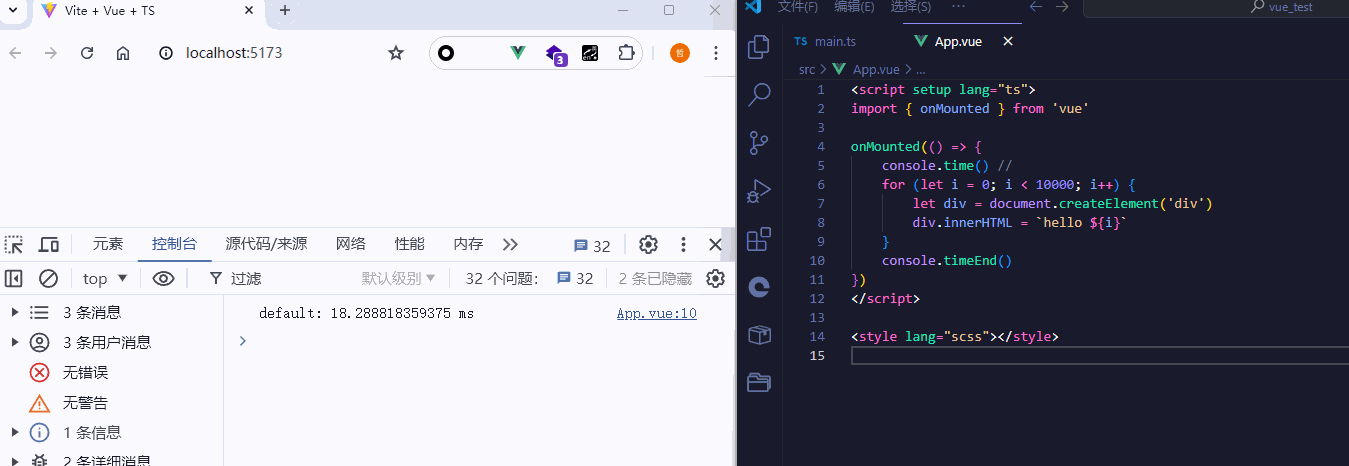Open the 文件(F) menu
Viewport: 1349px width, 466px height.
click(798, 7)
